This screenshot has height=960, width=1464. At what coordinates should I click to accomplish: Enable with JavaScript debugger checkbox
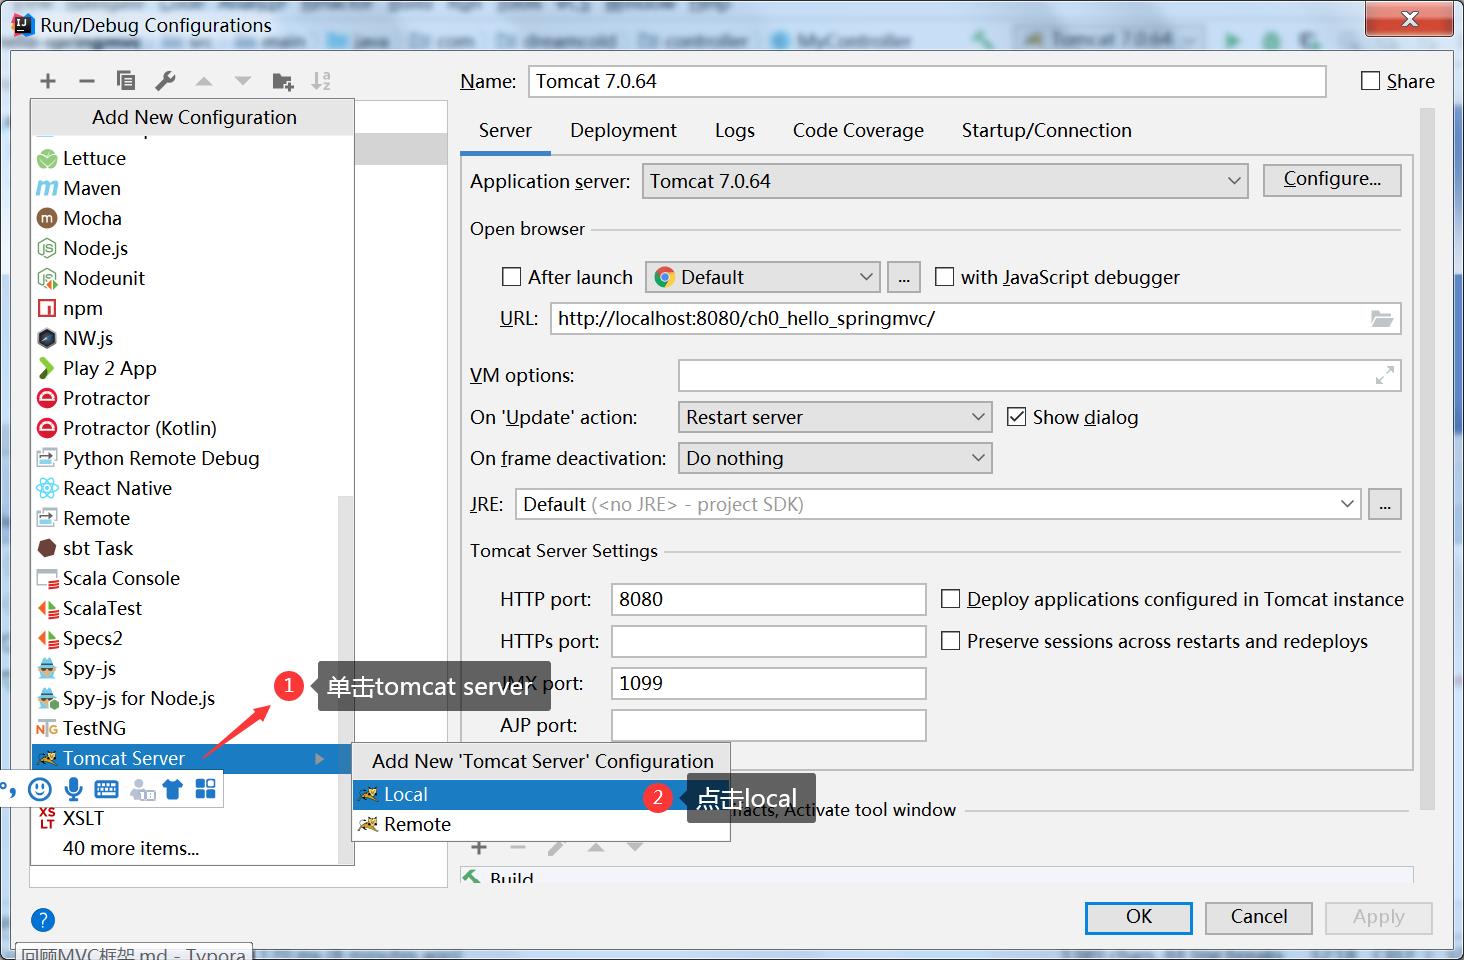(x=944, y=277)
